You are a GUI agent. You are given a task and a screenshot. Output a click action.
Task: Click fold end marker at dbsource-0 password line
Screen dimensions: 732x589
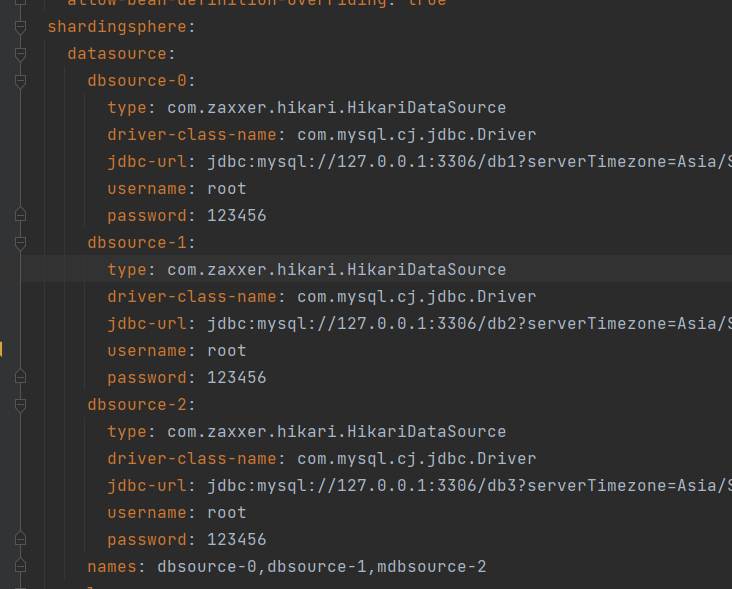(21, 215)
